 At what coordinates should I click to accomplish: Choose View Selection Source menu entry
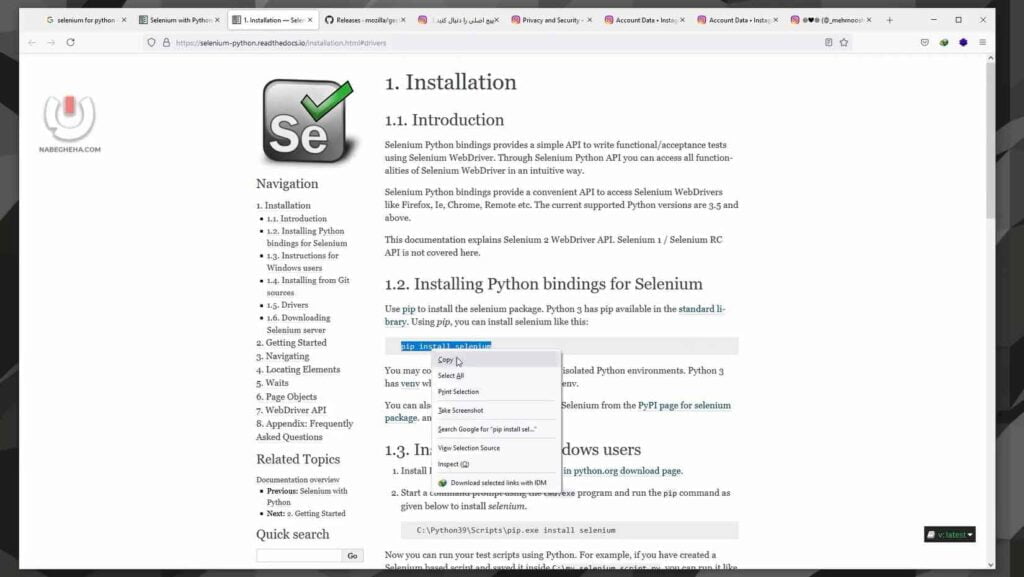tap(496, 448)
